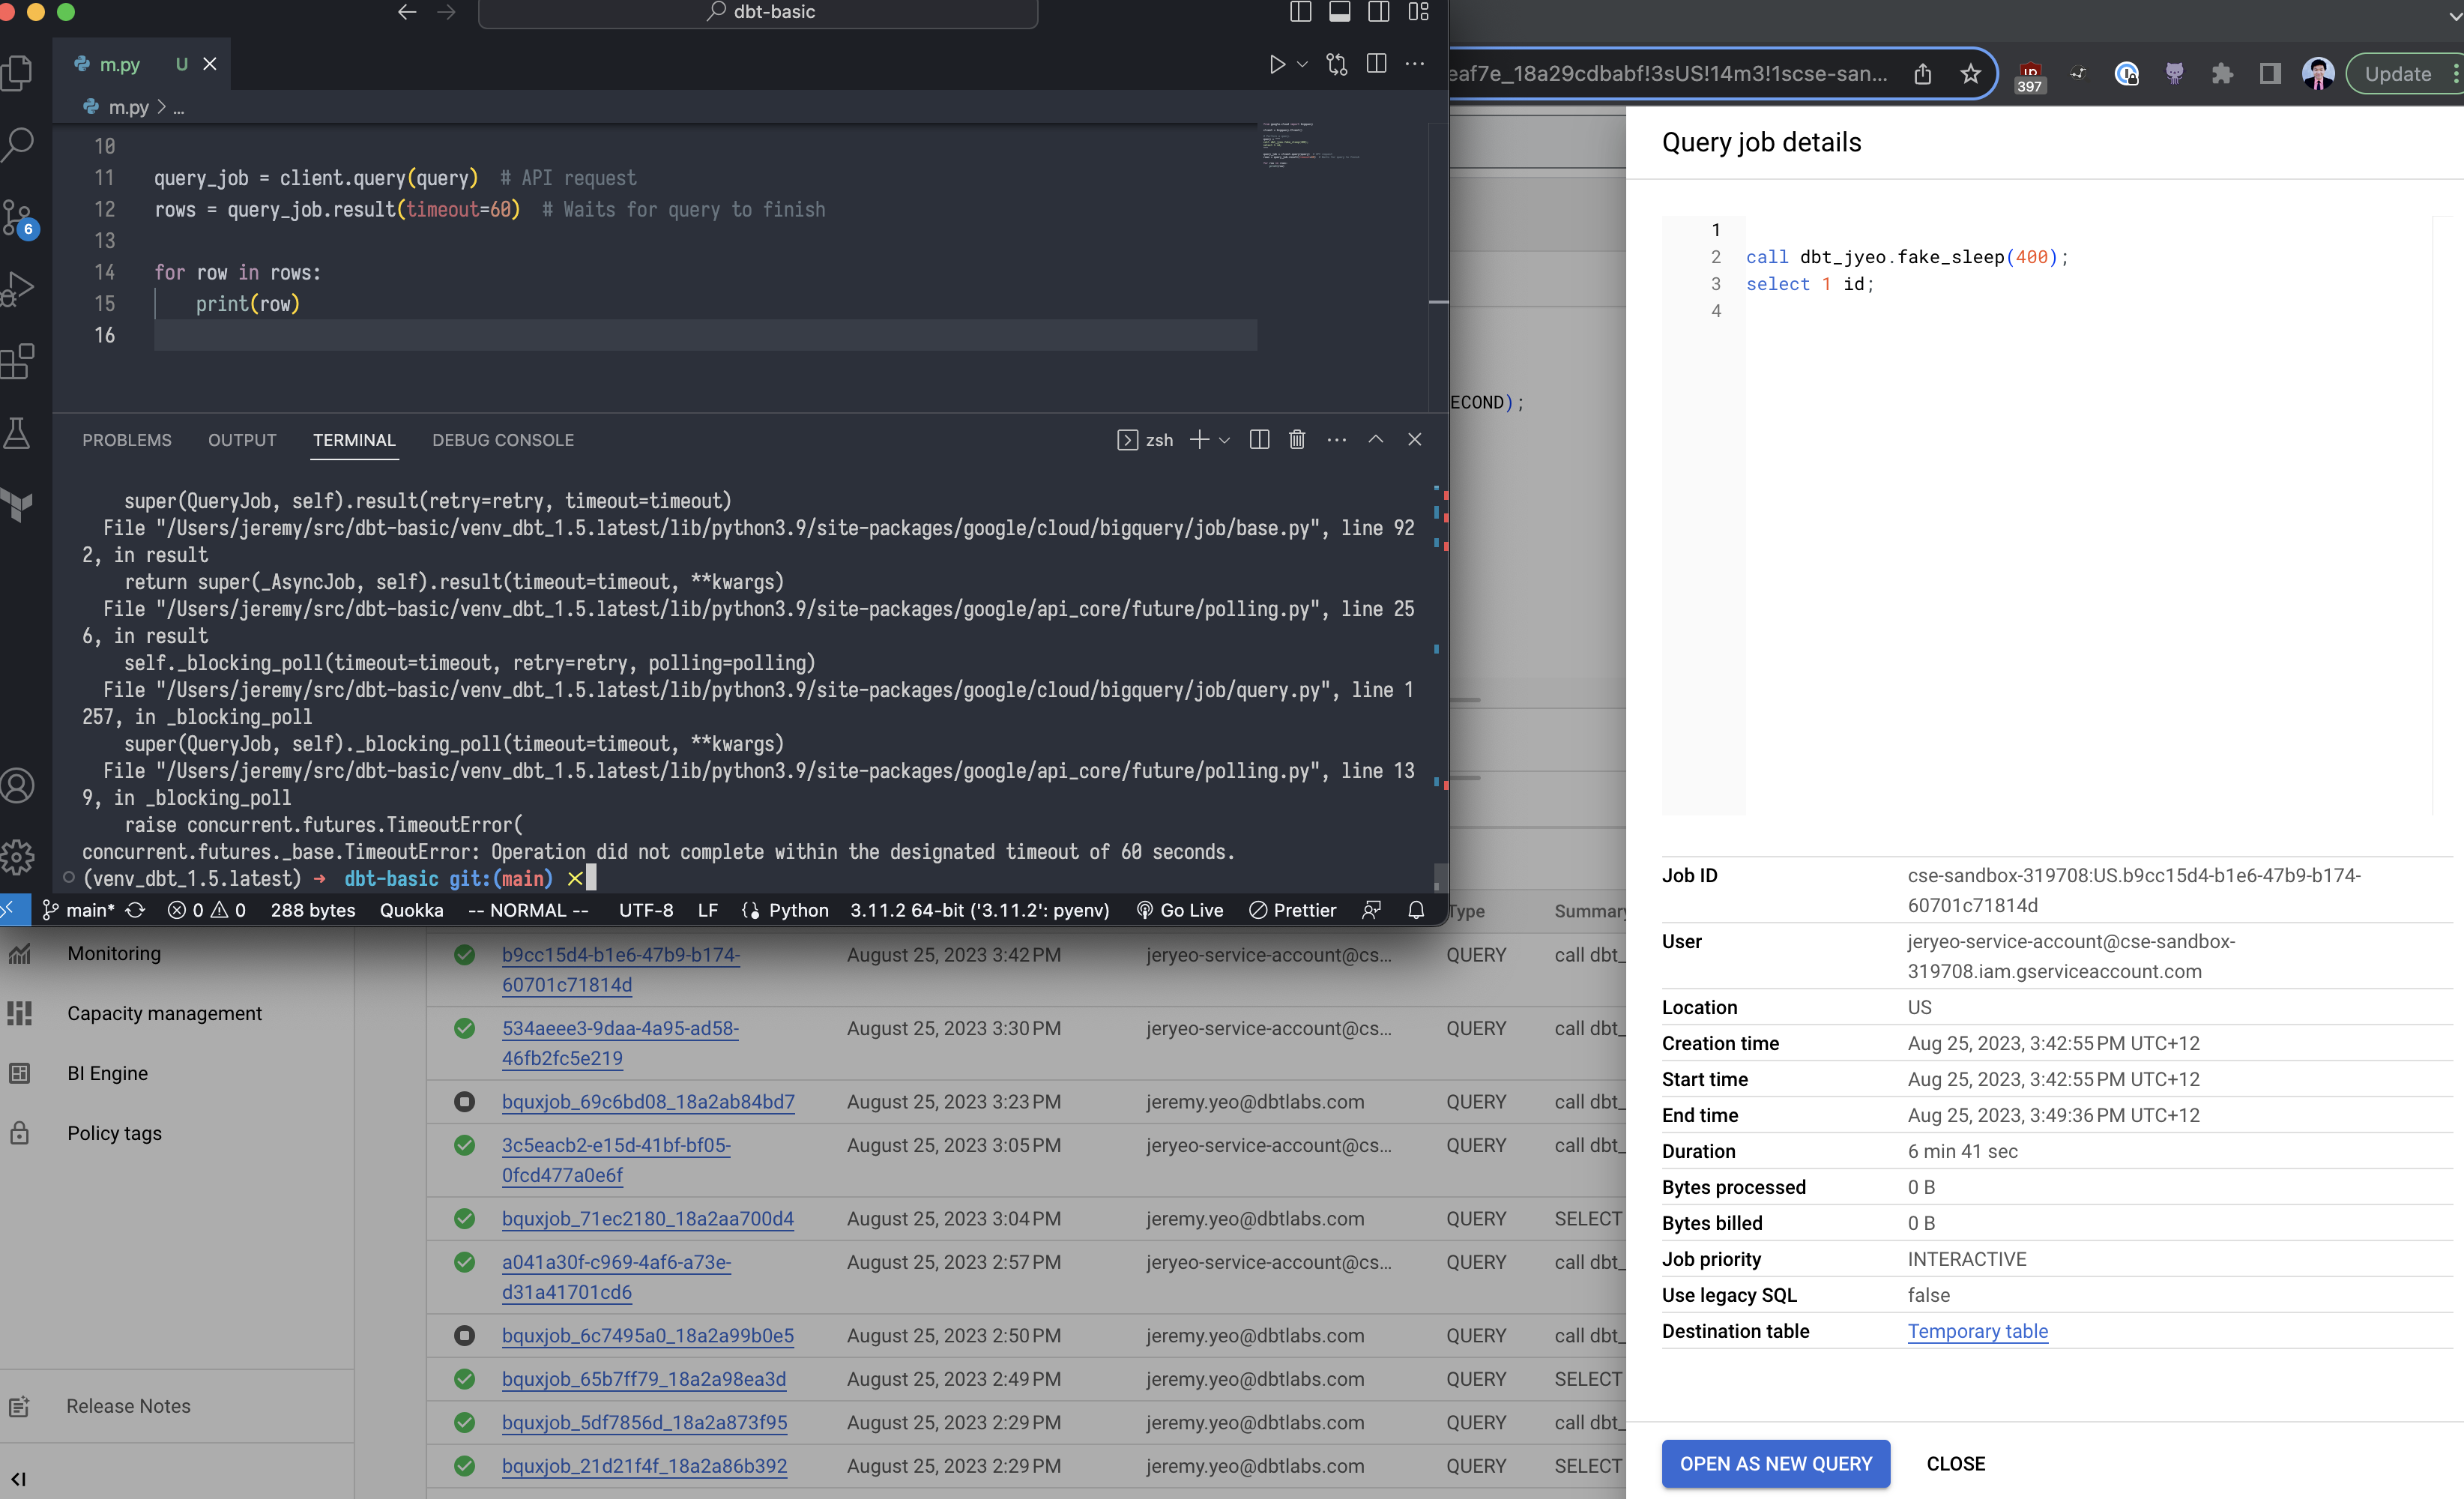
Task: Open the Manage settings gear
Action: pos(18,857)
